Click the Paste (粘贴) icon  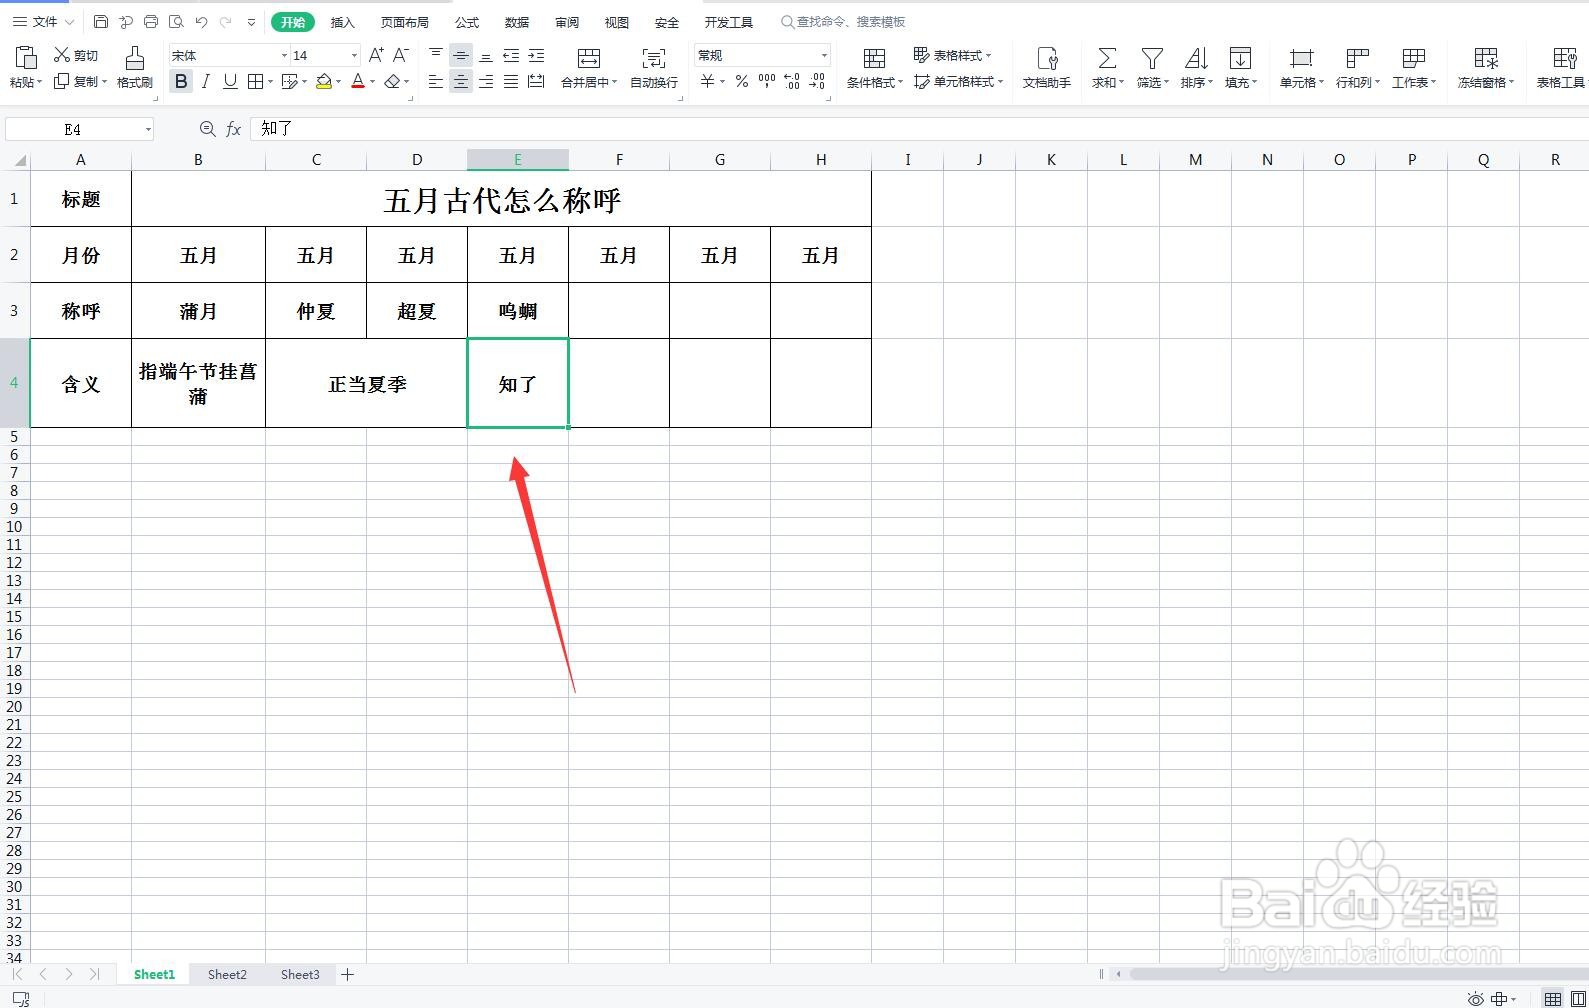[26, 57]
